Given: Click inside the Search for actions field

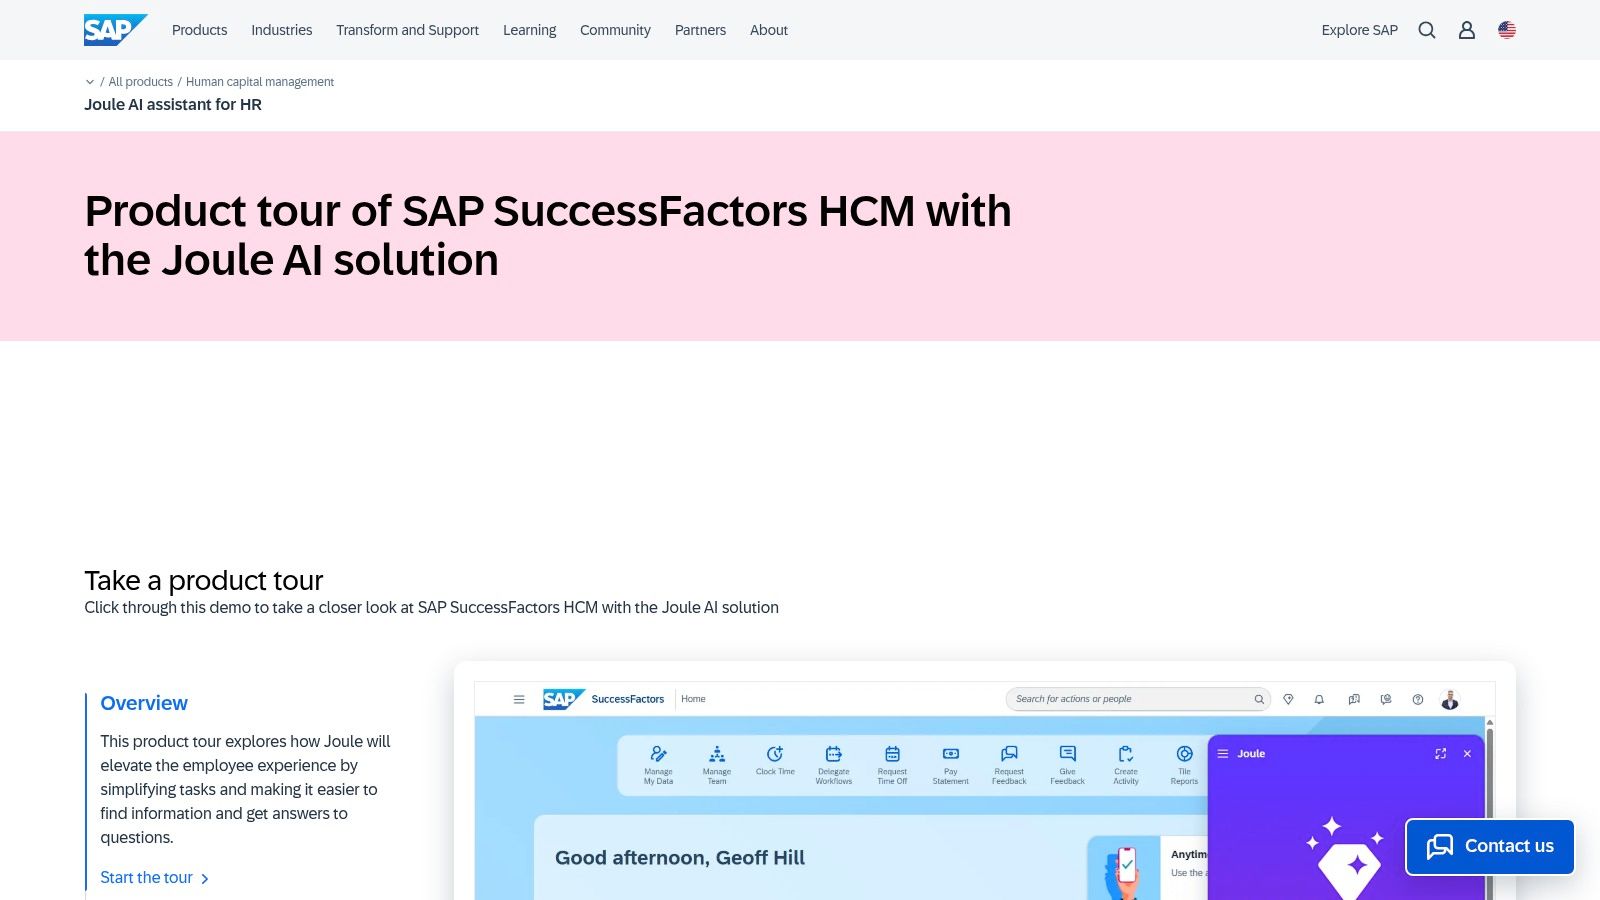Looking at the screenshot, I should click(x=1120, y=699).
